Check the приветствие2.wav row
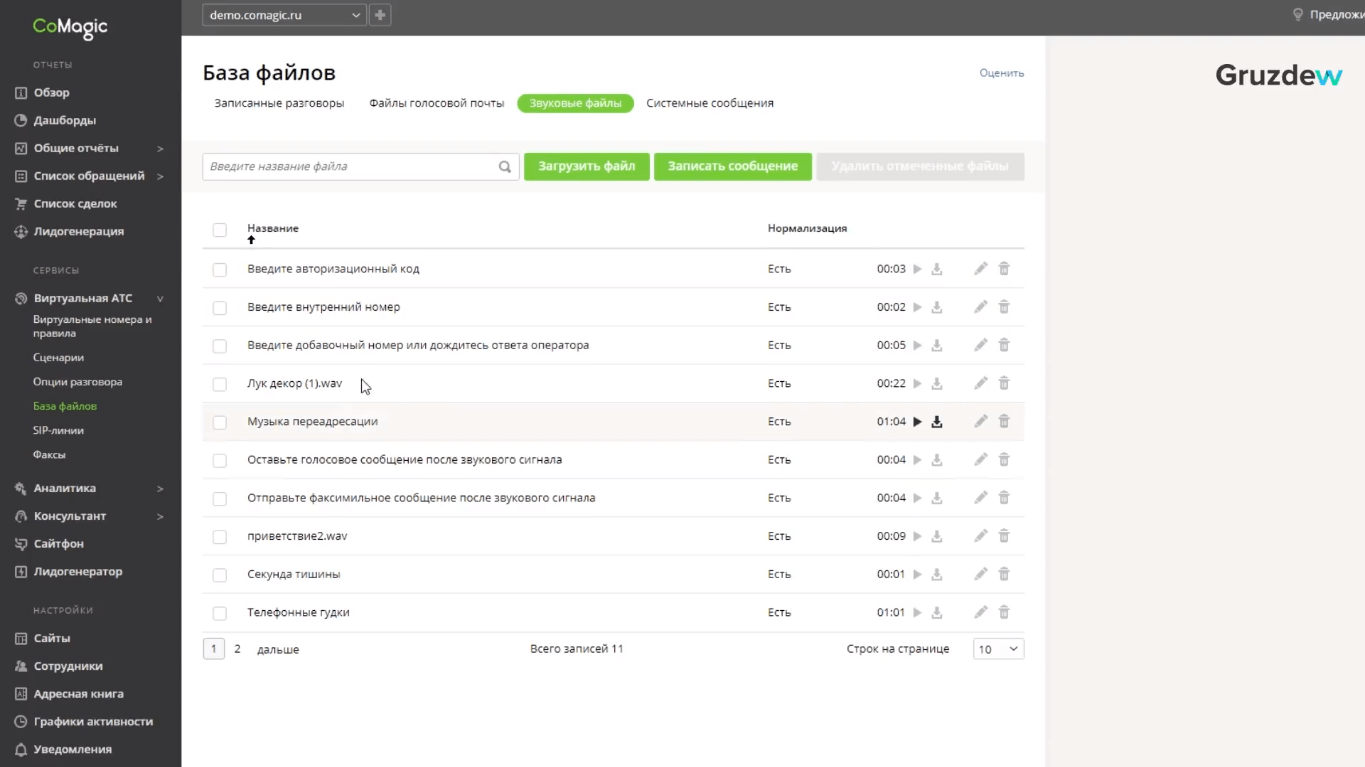Screen dimensions: 1365x767 tap(220, 537)
